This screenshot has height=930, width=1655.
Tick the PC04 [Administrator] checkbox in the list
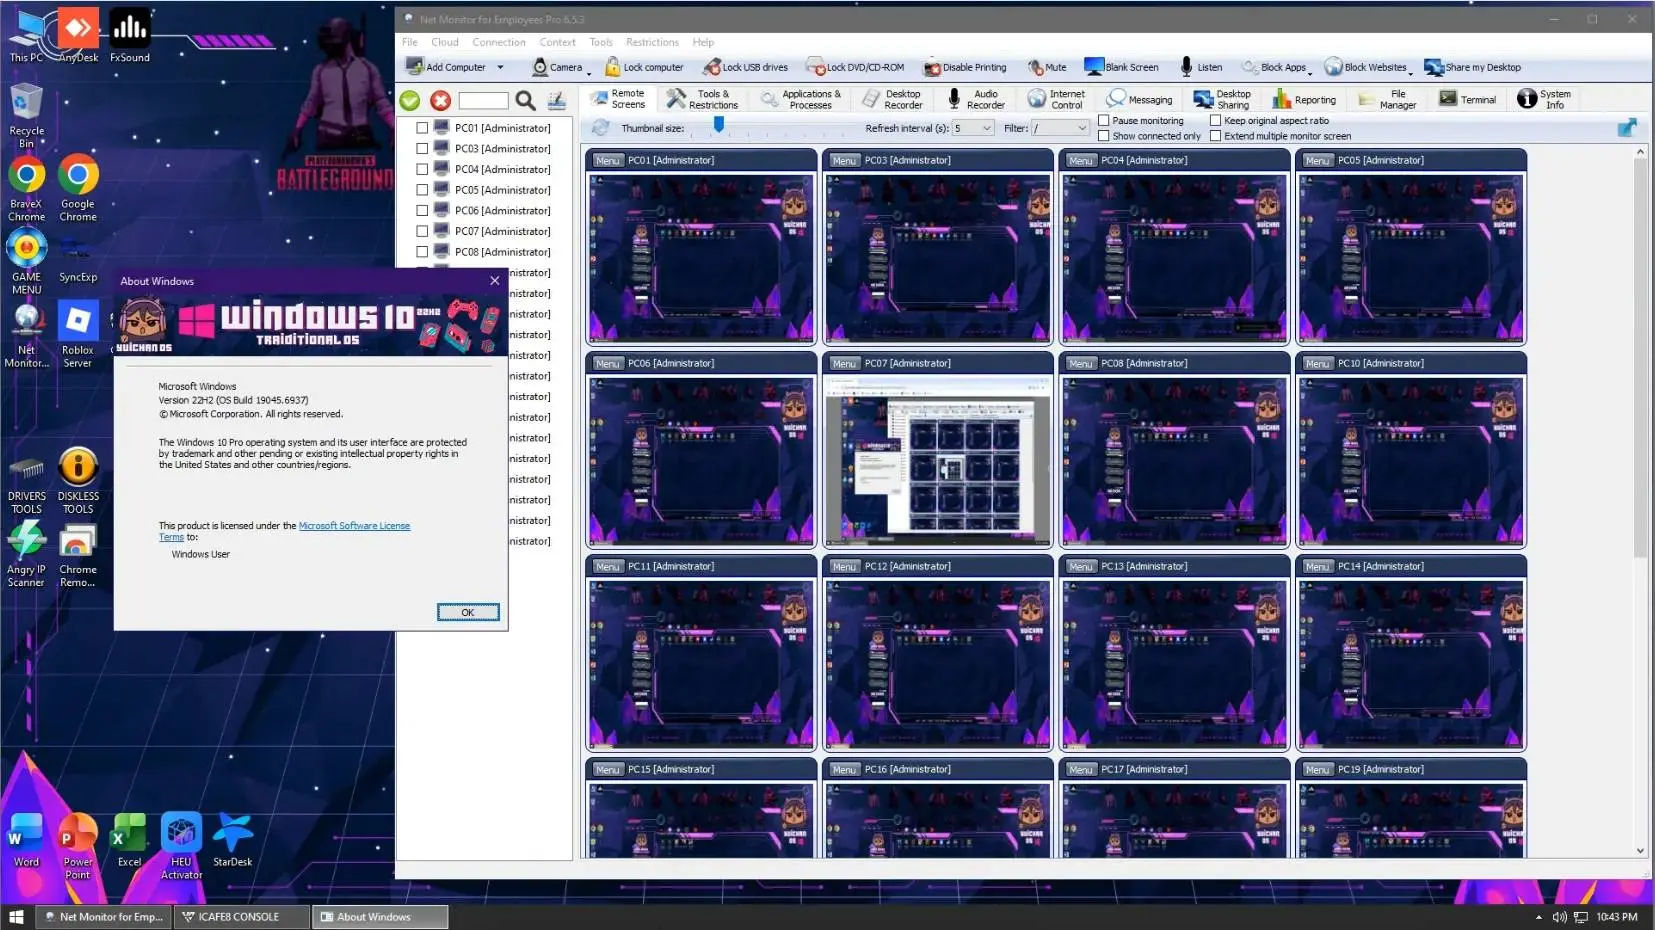422,169
